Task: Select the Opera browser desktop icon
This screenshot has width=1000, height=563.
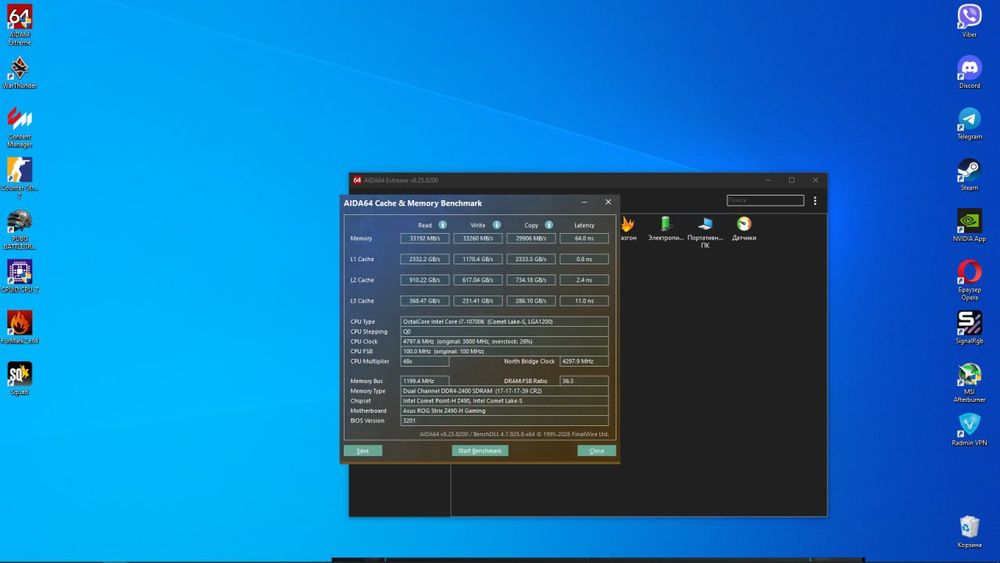Action: [969, 280]
